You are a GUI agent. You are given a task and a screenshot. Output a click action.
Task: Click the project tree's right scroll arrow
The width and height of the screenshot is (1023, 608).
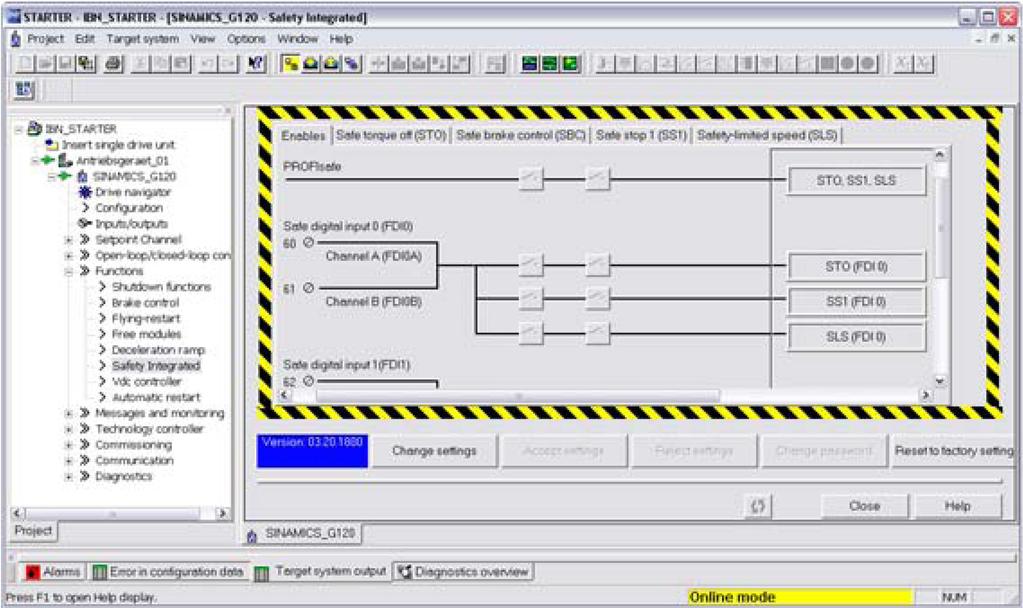[x=222, y=513]
